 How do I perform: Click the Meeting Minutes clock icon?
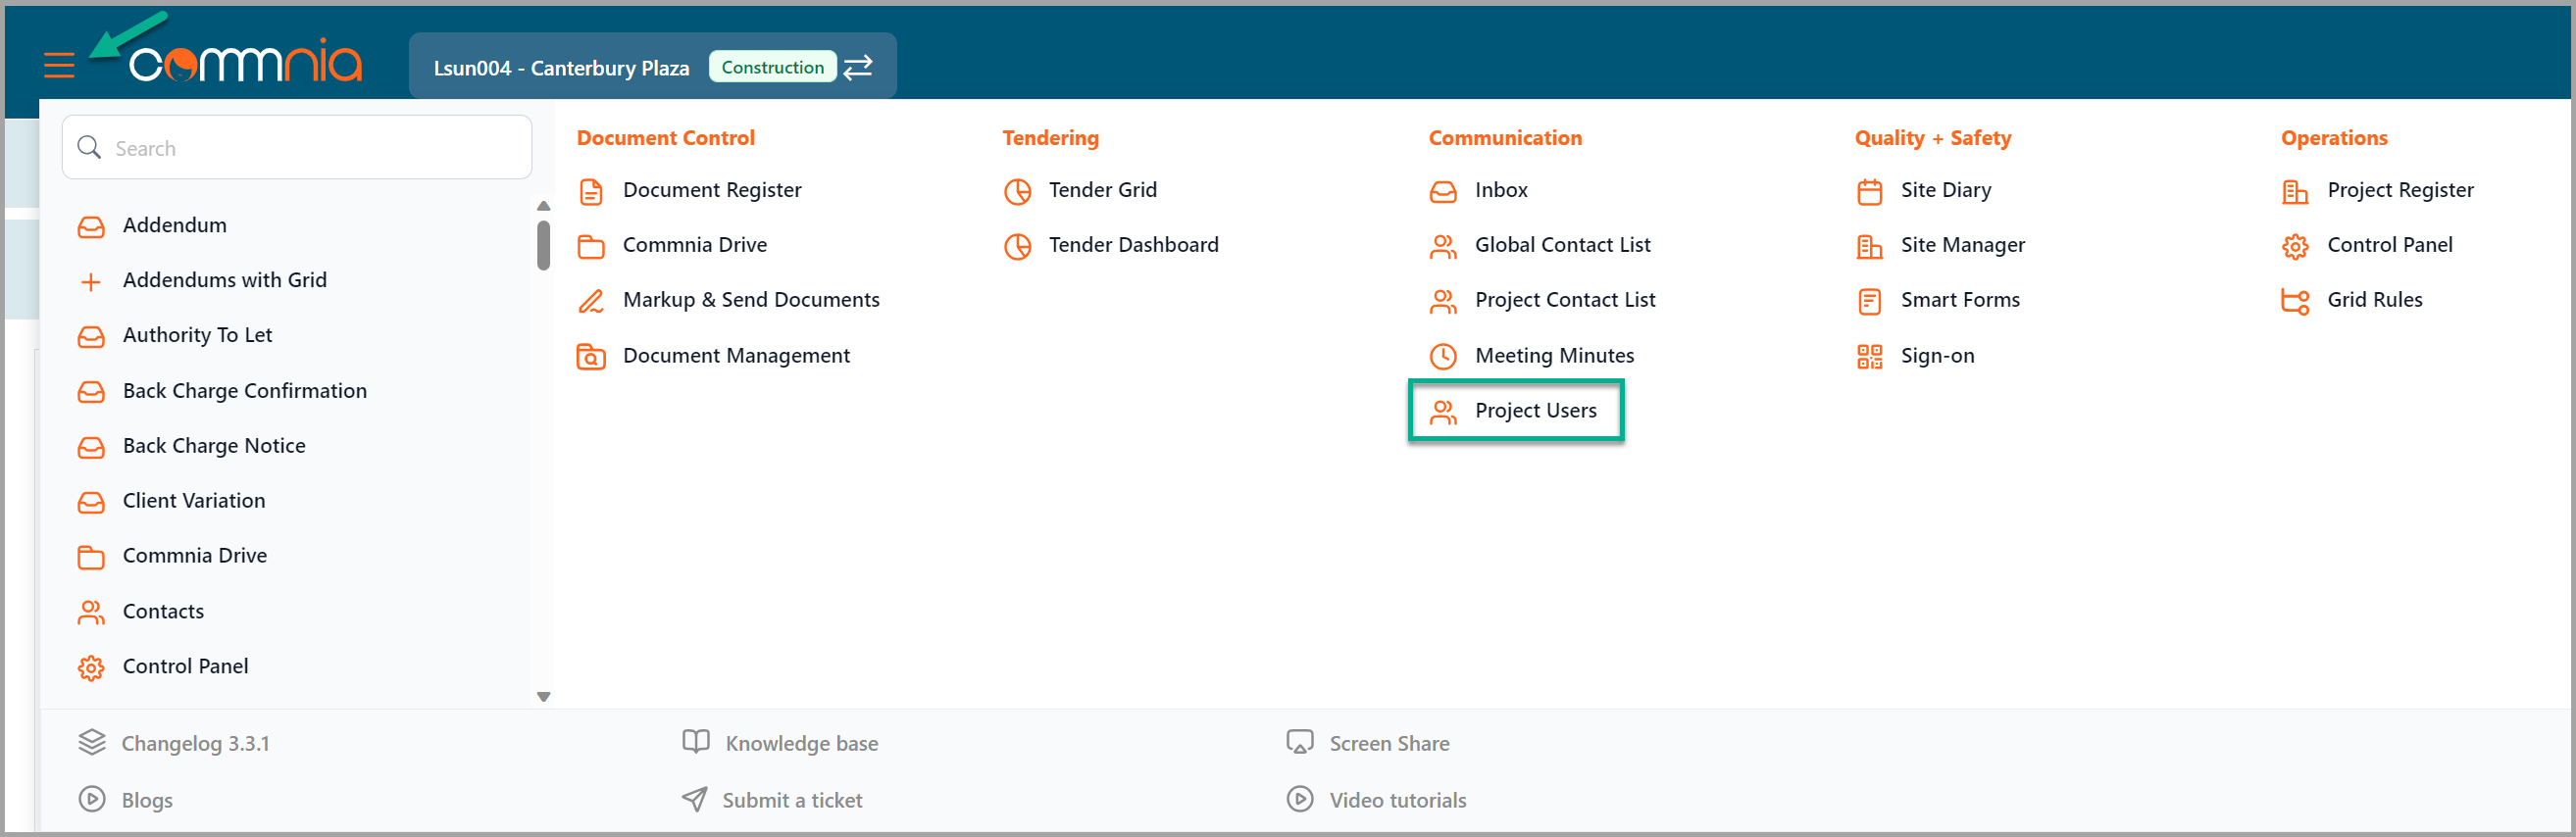click(1443, 356)
